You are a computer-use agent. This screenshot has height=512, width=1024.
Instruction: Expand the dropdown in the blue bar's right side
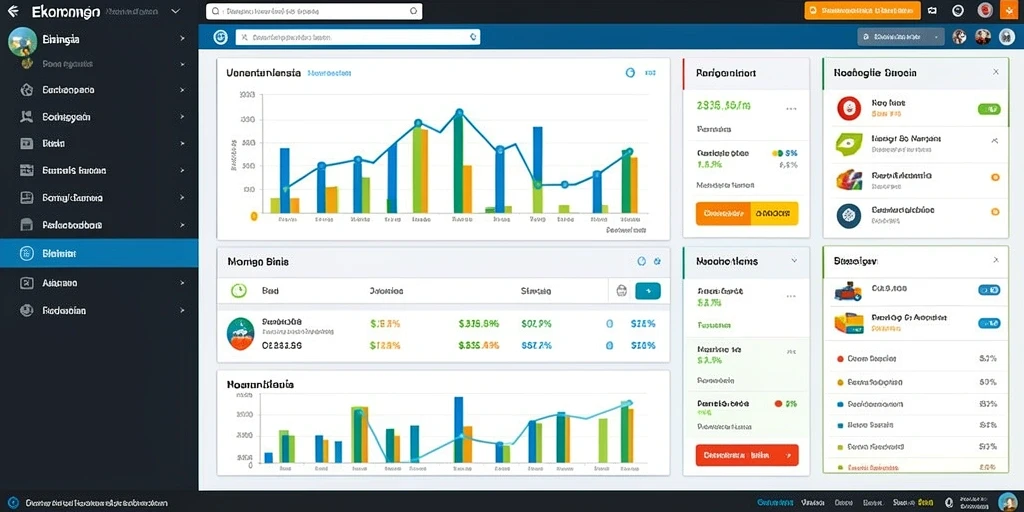(901, 37)
